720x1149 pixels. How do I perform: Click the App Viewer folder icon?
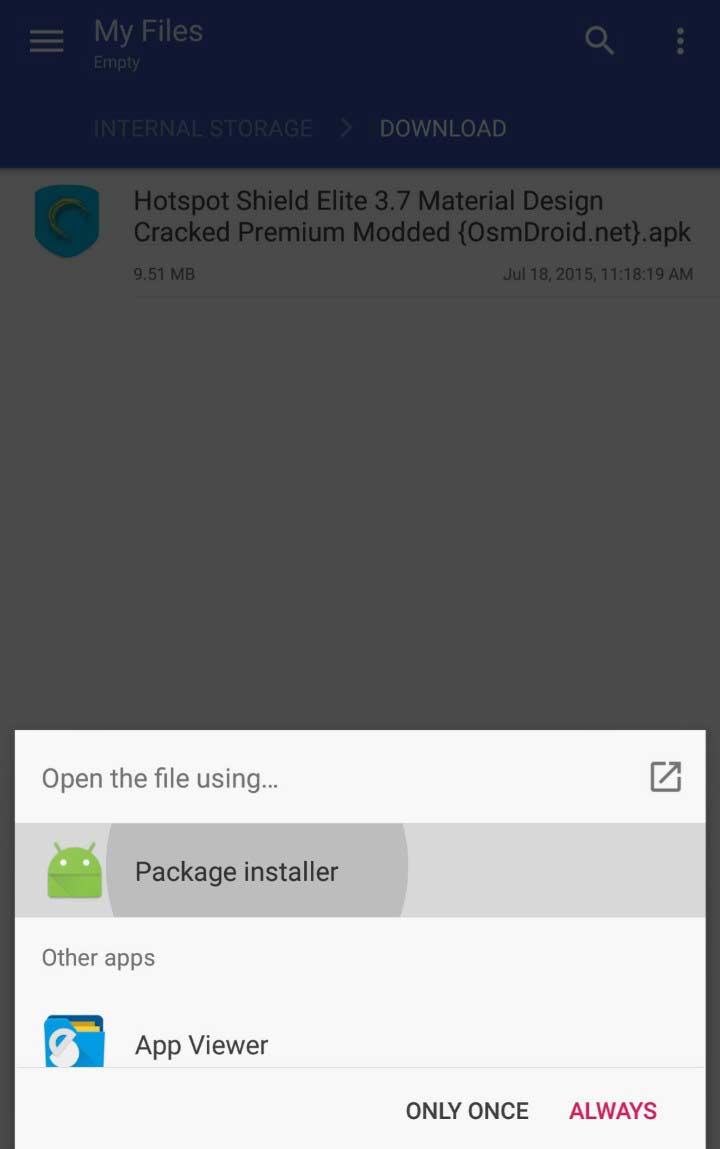74,1041
